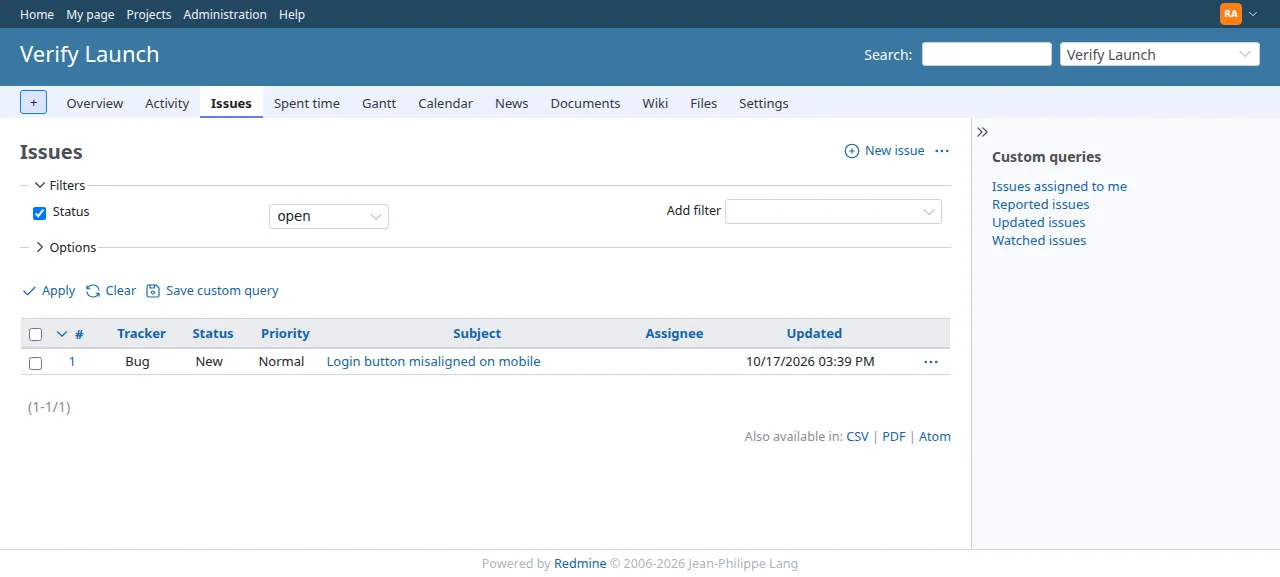1280x577 pixels.
Task: Open the issues actions ellipsis next to New issue
Action: pyautogui.click(x=941, y=151)
